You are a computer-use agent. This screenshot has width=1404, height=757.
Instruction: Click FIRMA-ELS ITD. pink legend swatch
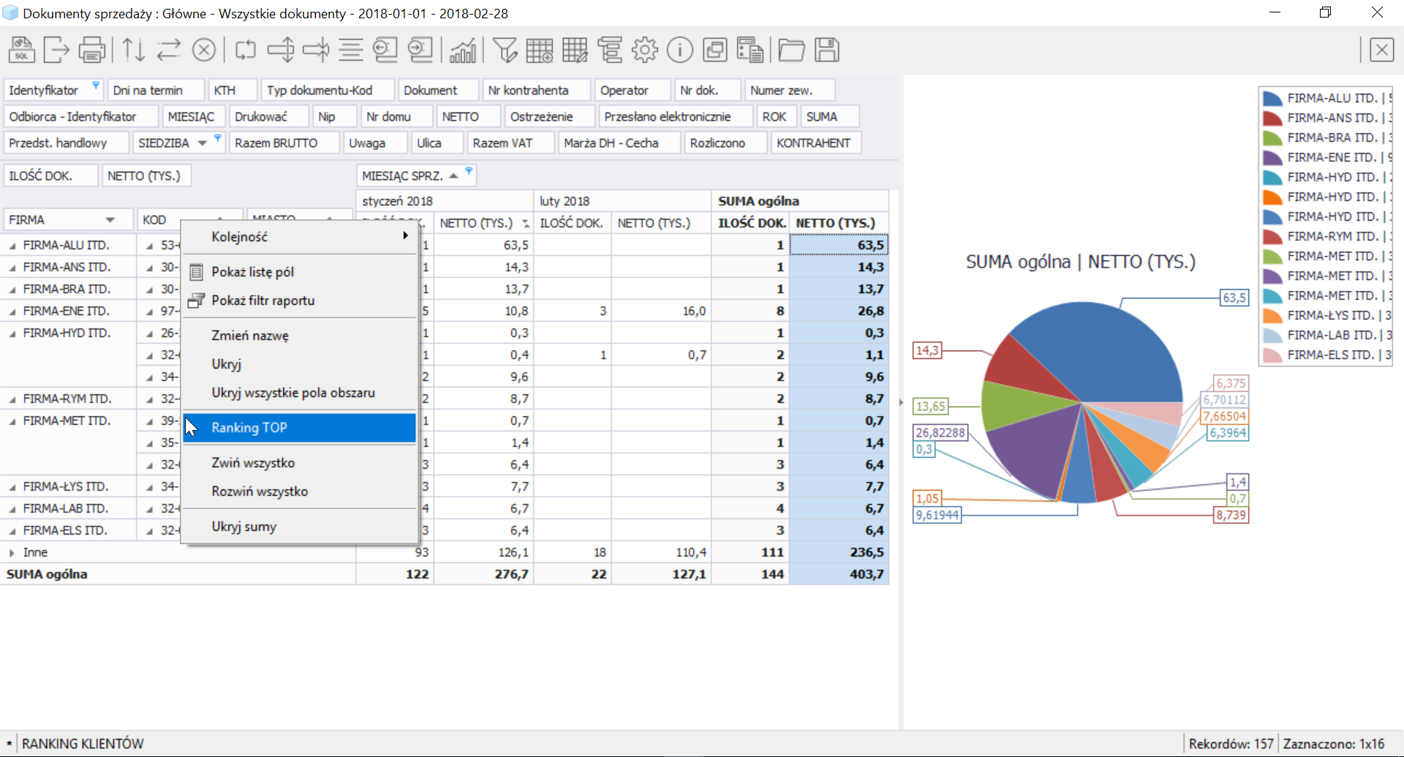[1272, 355]
